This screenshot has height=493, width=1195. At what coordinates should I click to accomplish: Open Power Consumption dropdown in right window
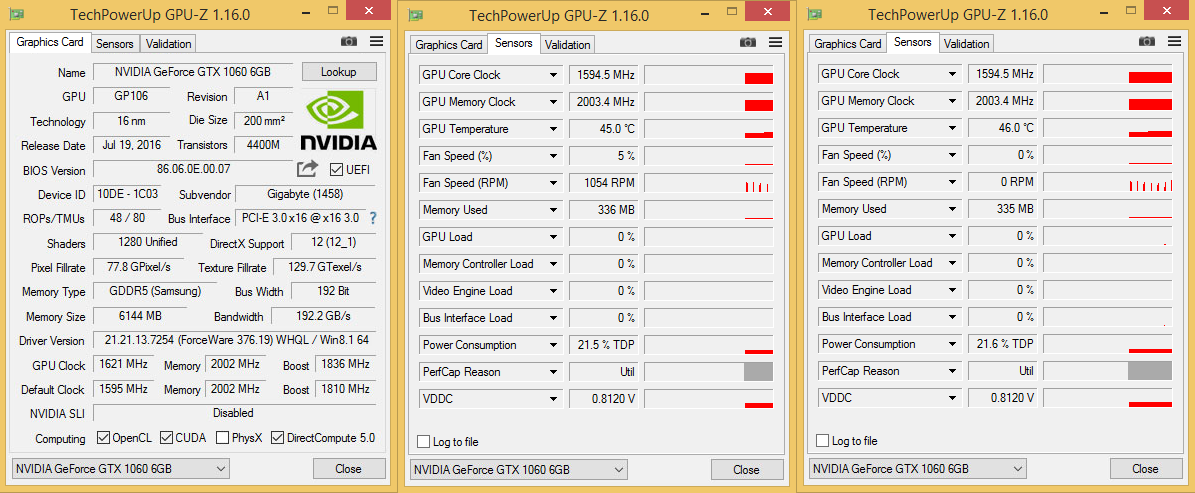tap(953, 344)
